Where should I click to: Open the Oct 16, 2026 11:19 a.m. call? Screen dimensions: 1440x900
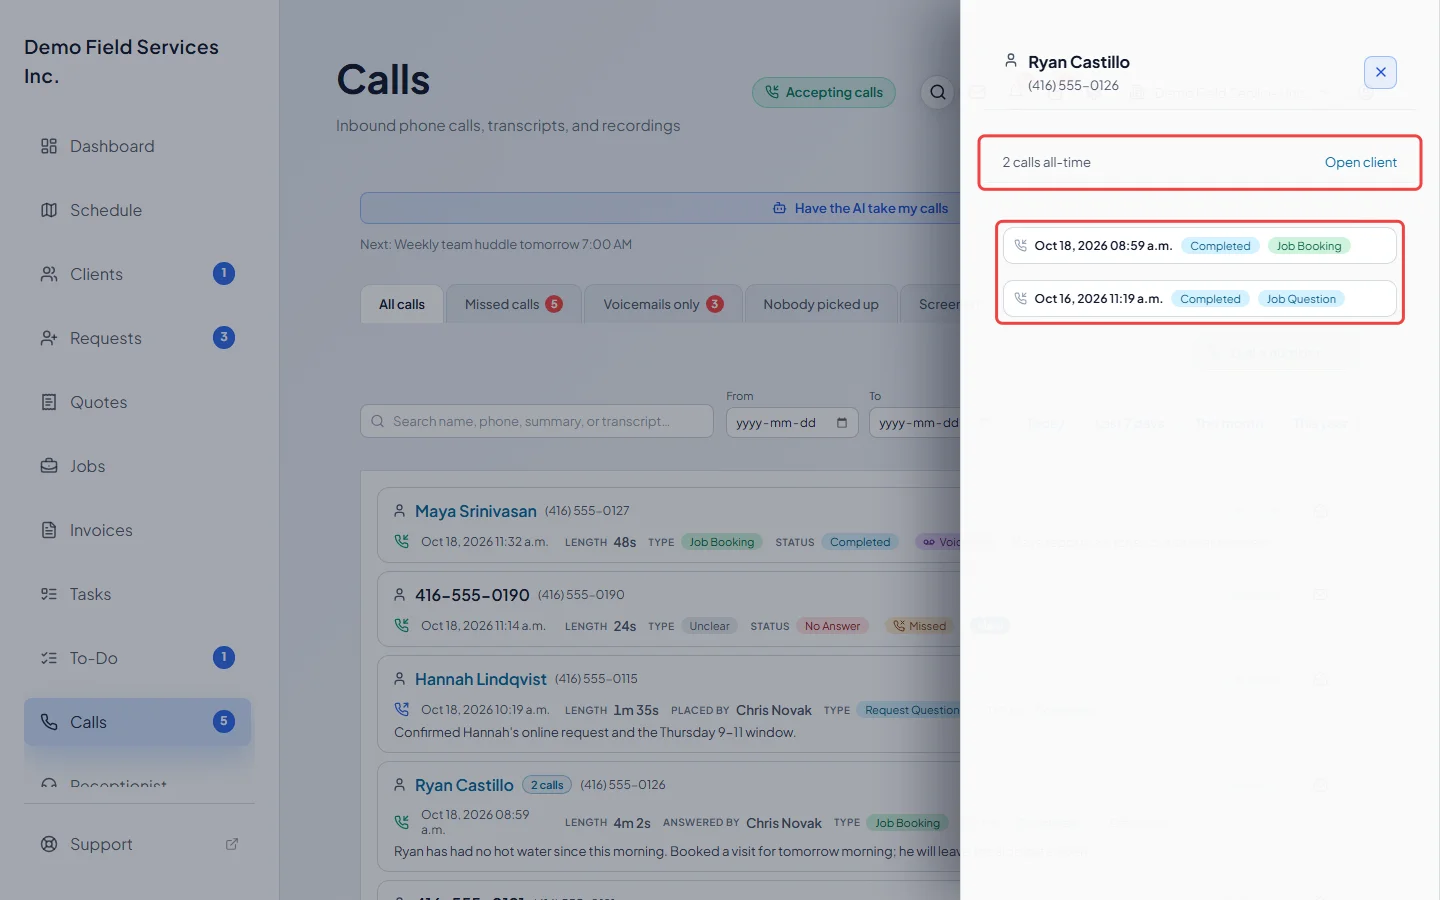1200,299
